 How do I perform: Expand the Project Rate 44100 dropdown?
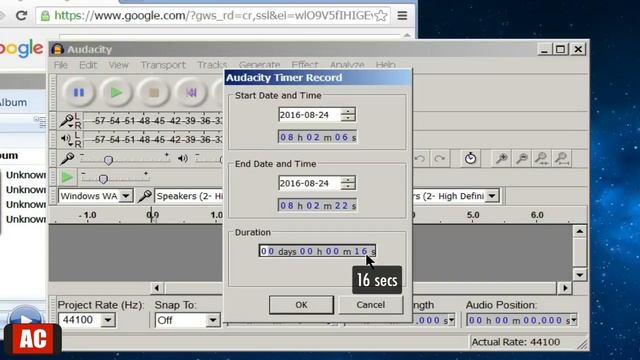coord(108,320)
